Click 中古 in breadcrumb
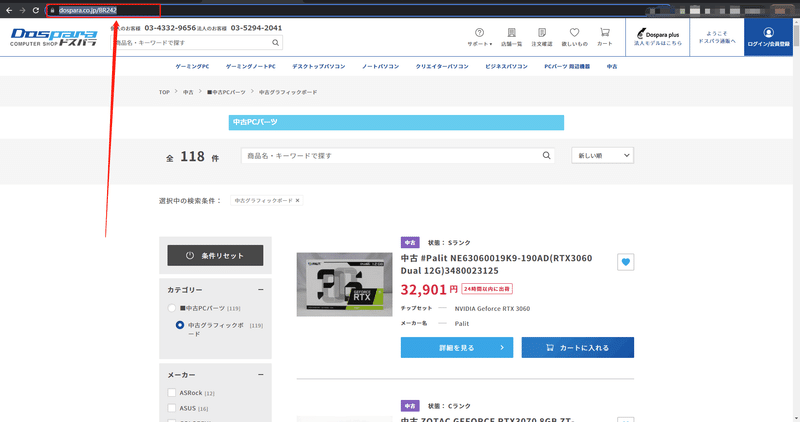The width and height of the screenshot is (800, 422). [188, 92]
